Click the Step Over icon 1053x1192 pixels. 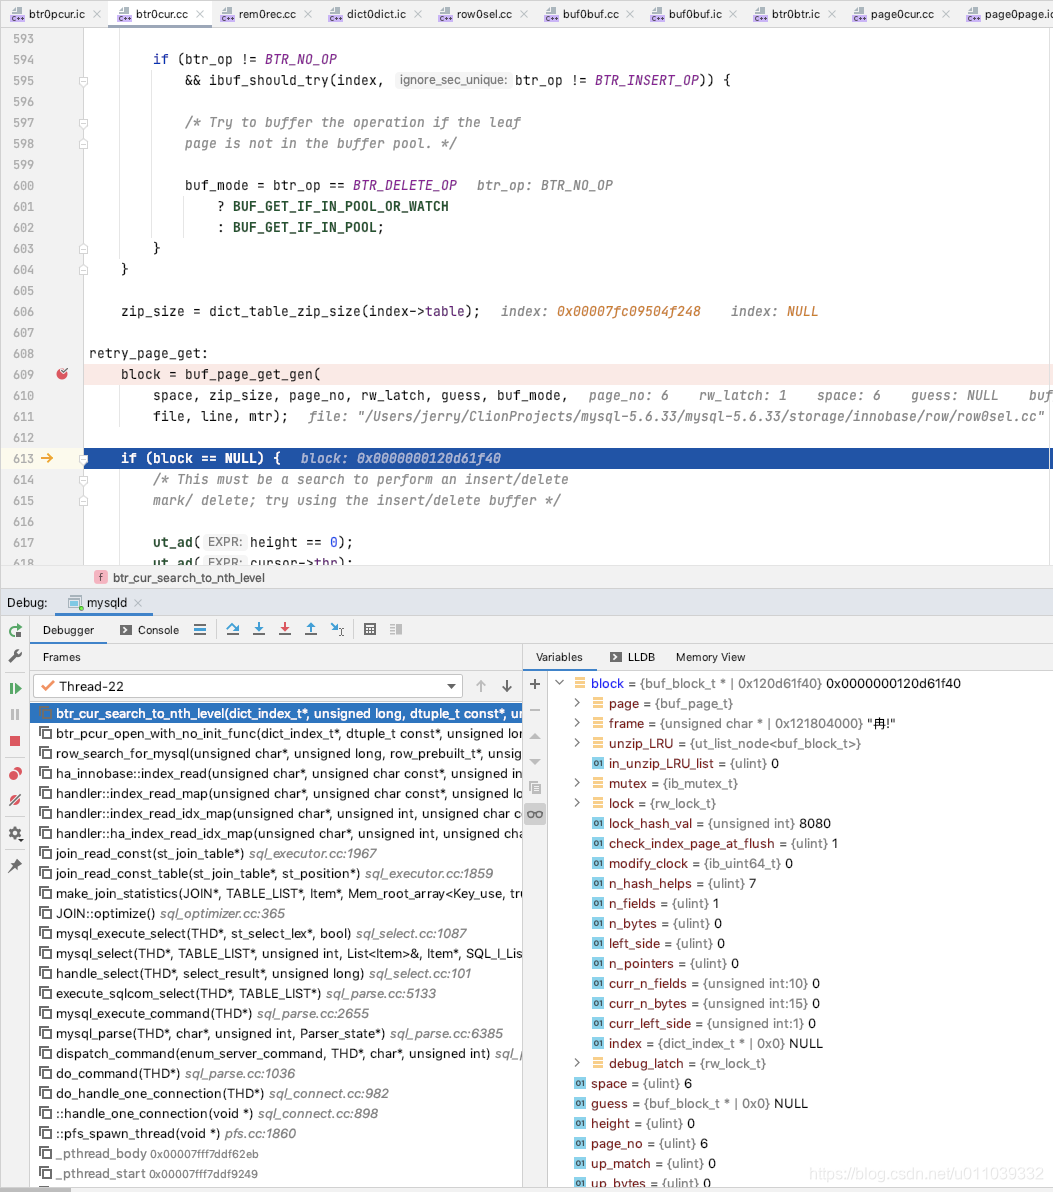pos(233,629)
